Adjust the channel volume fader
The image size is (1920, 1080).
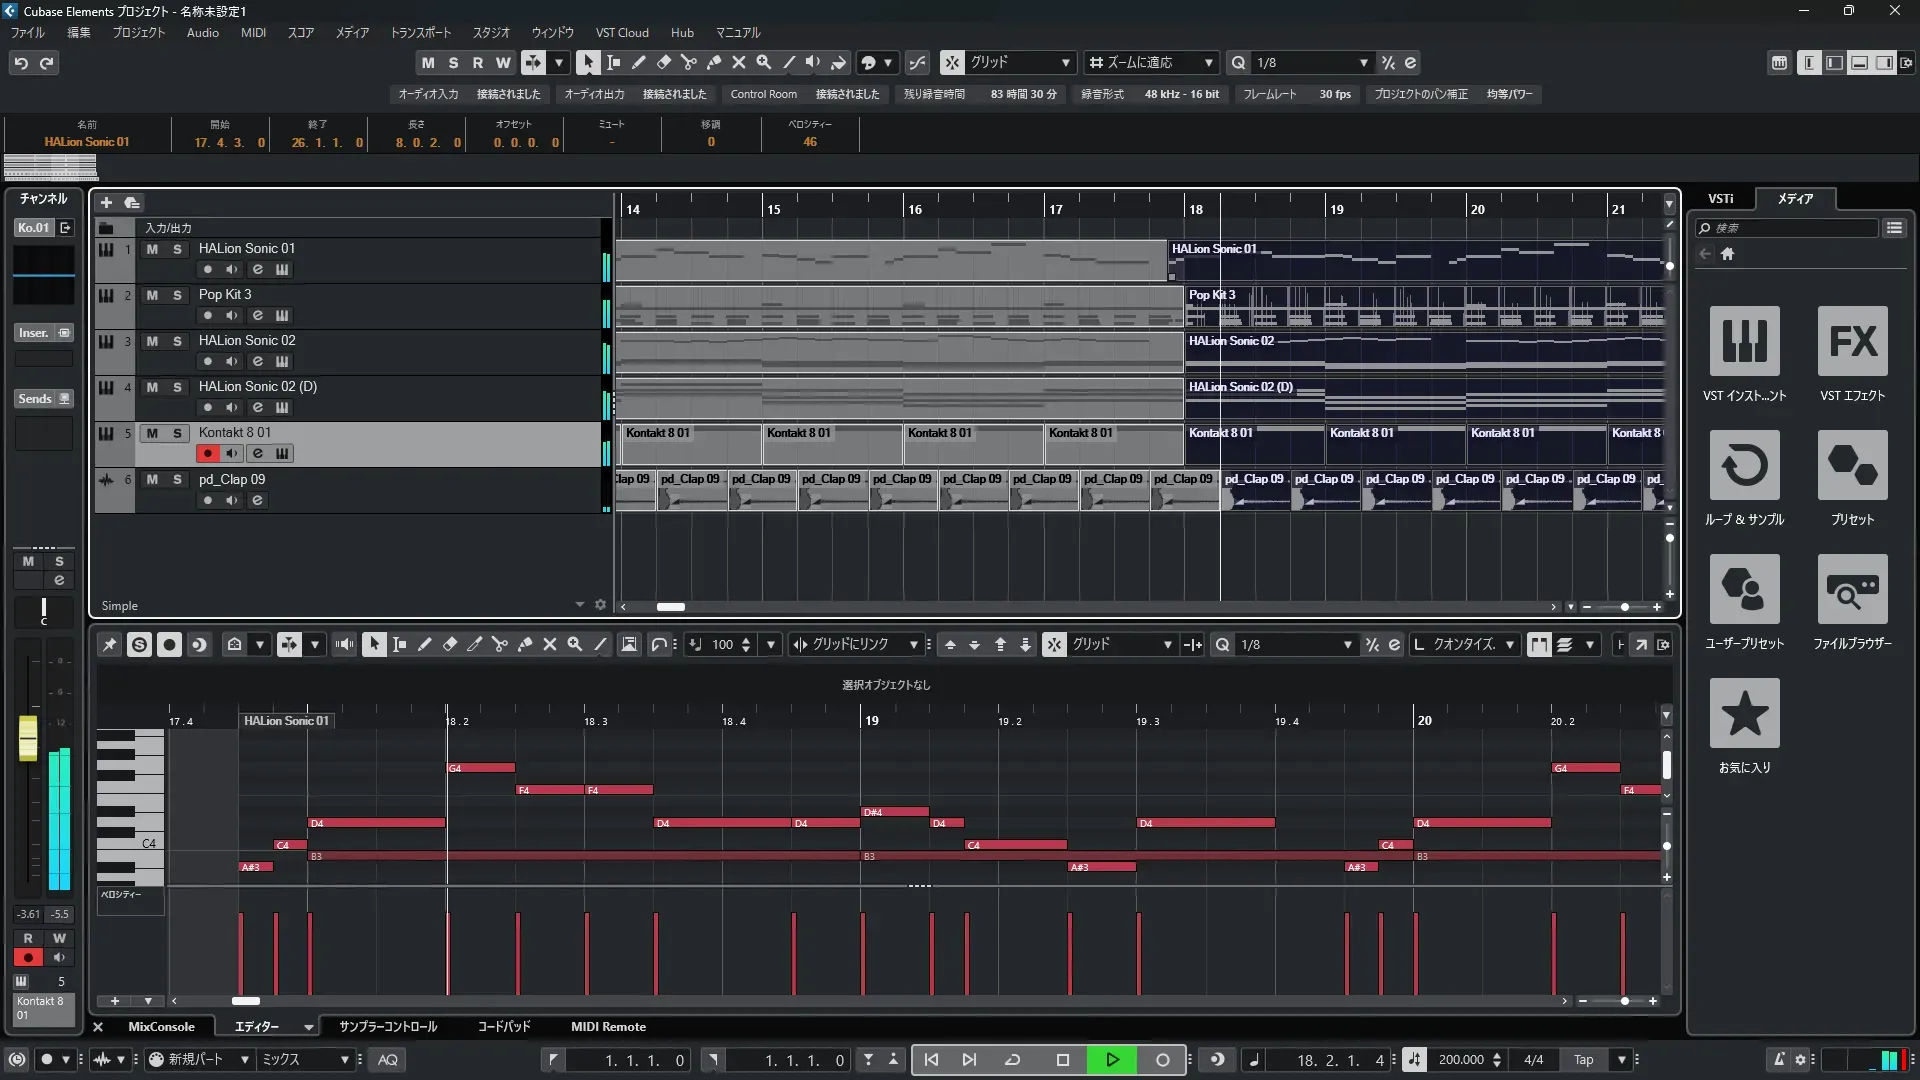(28, 738)
